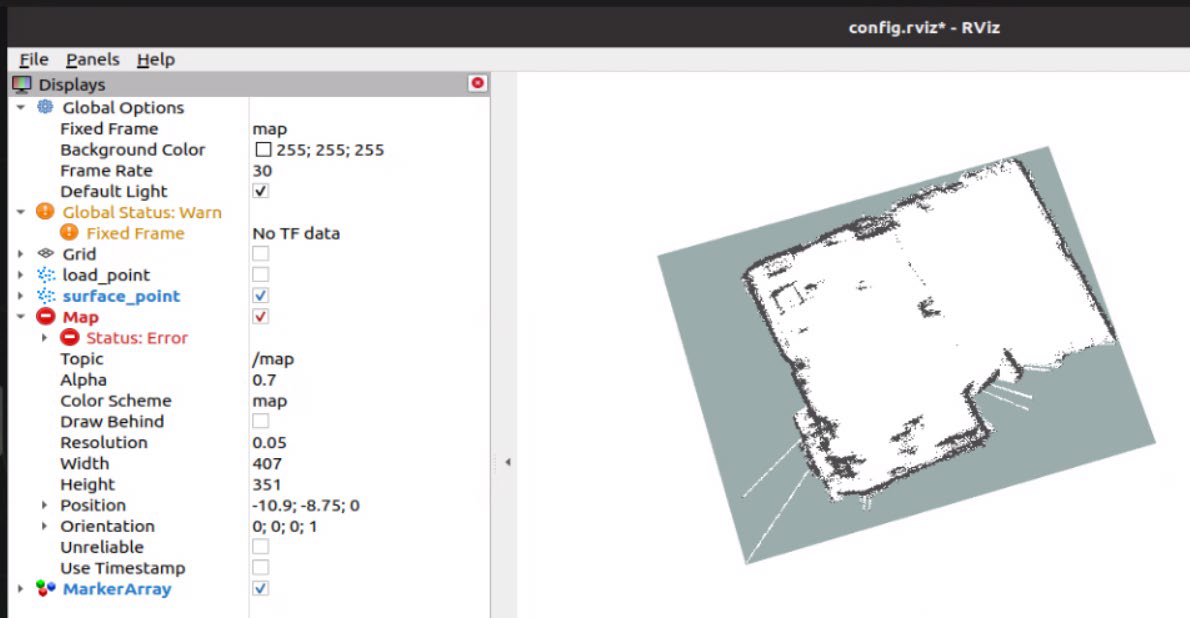Enable the Grid display checkbox

tap(260, 254)
